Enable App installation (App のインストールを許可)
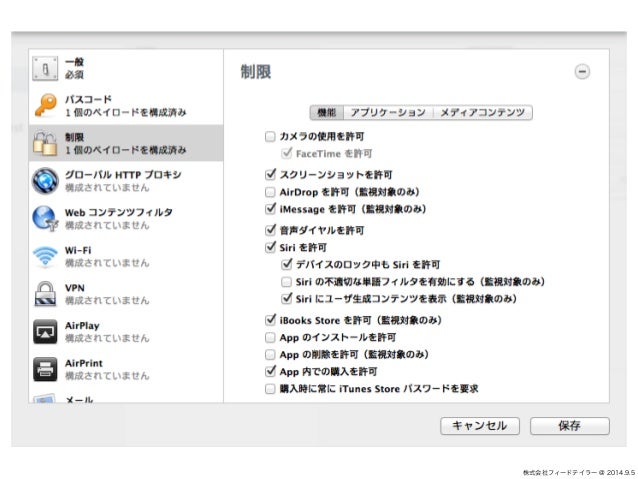This screenshot has height=479, width=638. coord(270,337)
